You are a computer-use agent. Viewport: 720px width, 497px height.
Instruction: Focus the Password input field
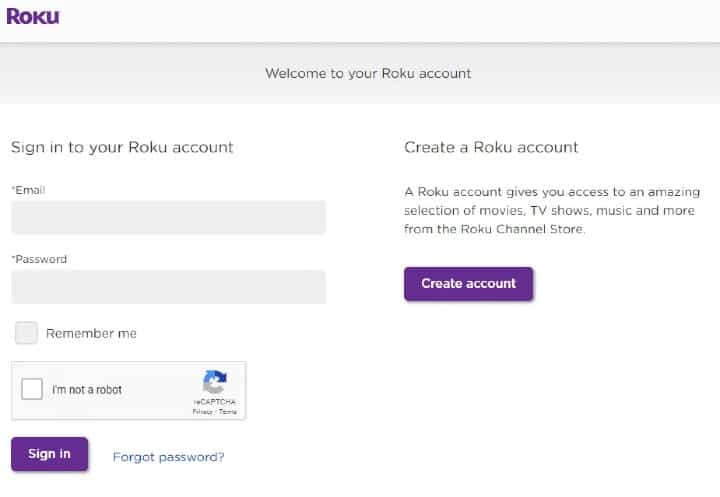[x=169, y=287]
